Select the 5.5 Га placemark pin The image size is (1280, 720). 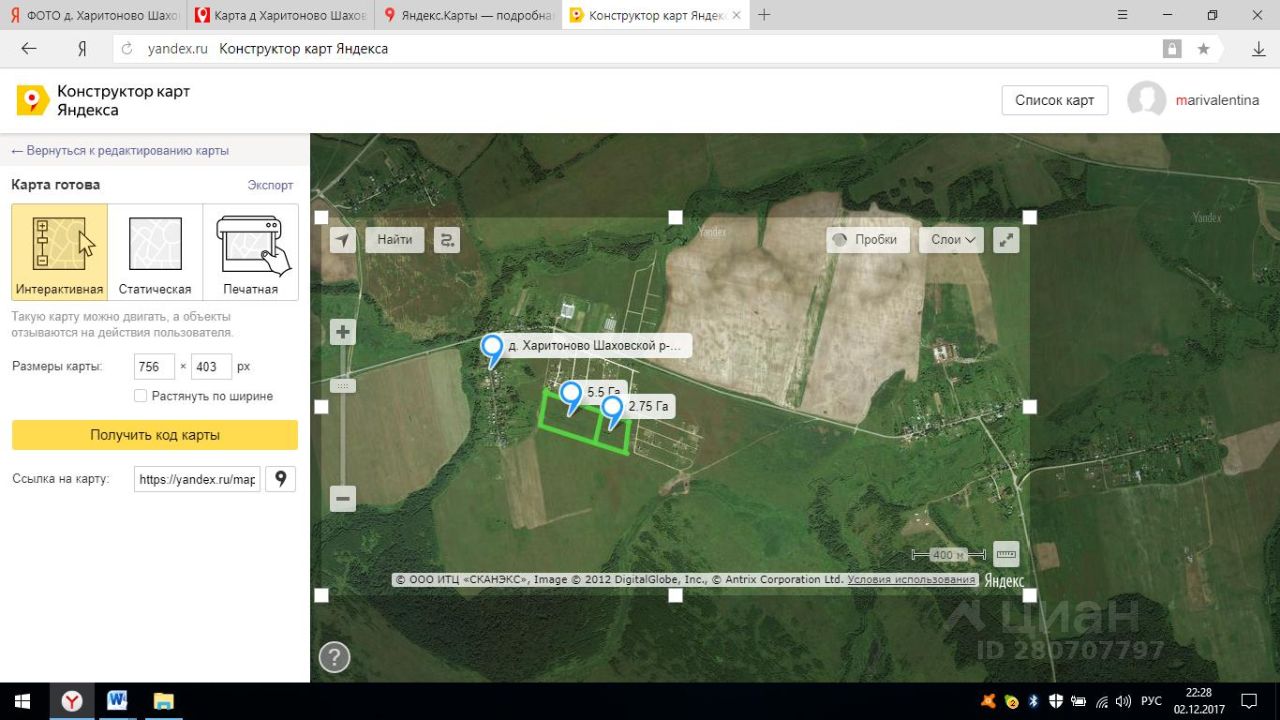pyautogui.click(x=571, y=398)
